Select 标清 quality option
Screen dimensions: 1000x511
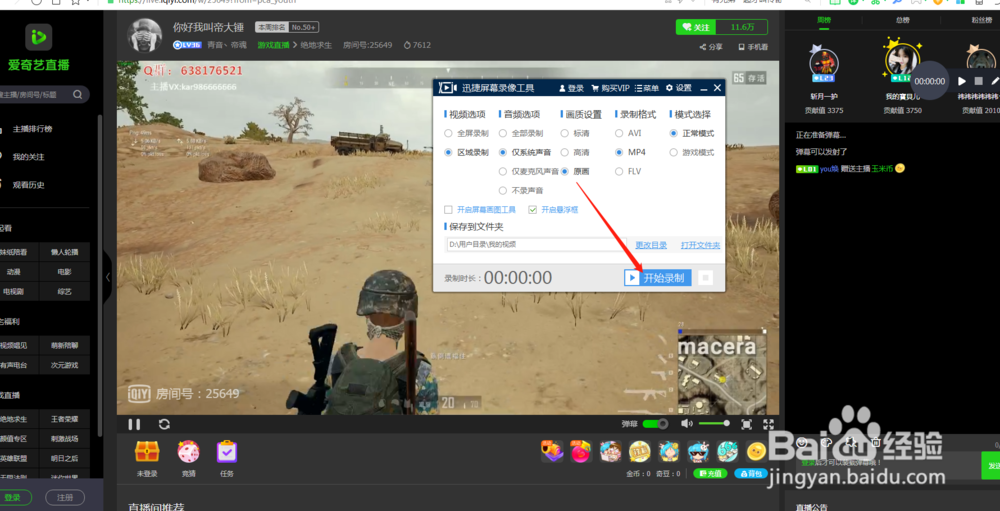click(575, 133)
